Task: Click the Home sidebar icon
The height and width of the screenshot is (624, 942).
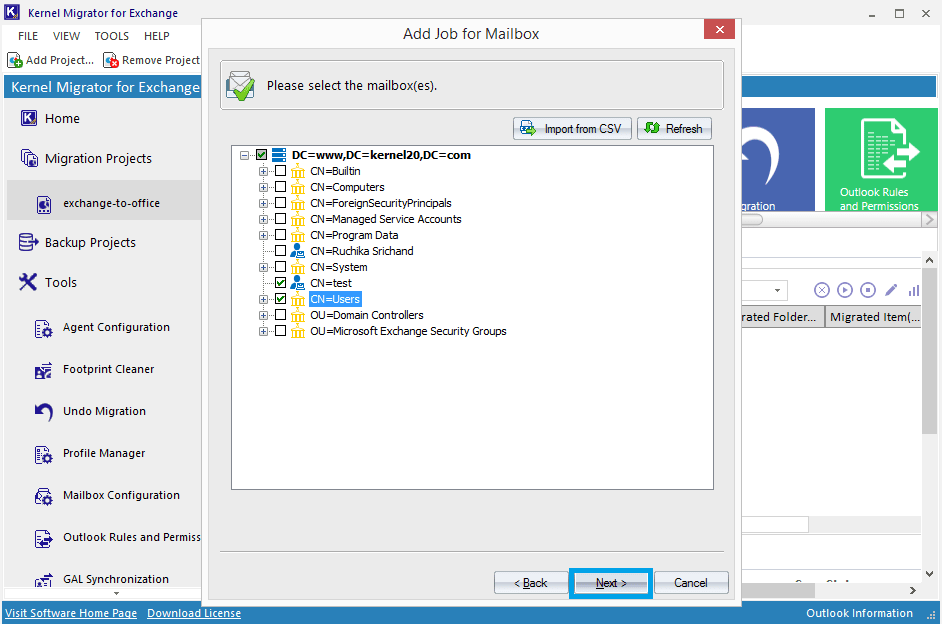Action: point(29,118)
